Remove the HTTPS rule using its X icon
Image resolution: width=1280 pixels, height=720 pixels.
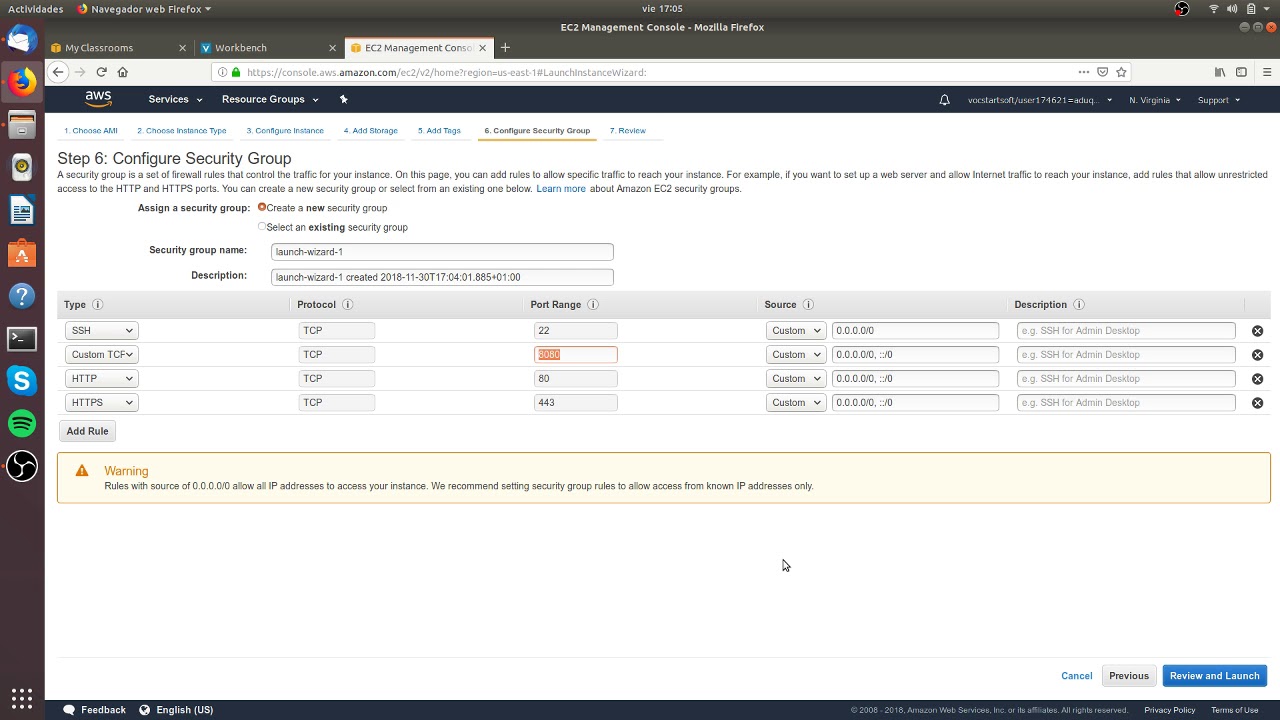tap(1257, 403)
